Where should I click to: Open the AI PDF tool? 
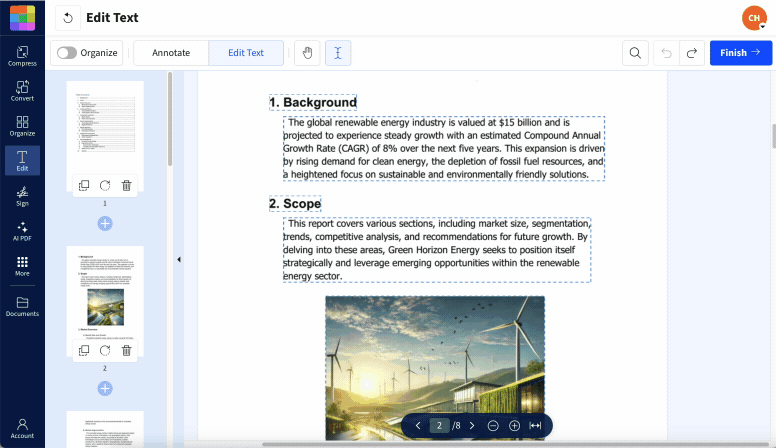(x=22, y=231)
